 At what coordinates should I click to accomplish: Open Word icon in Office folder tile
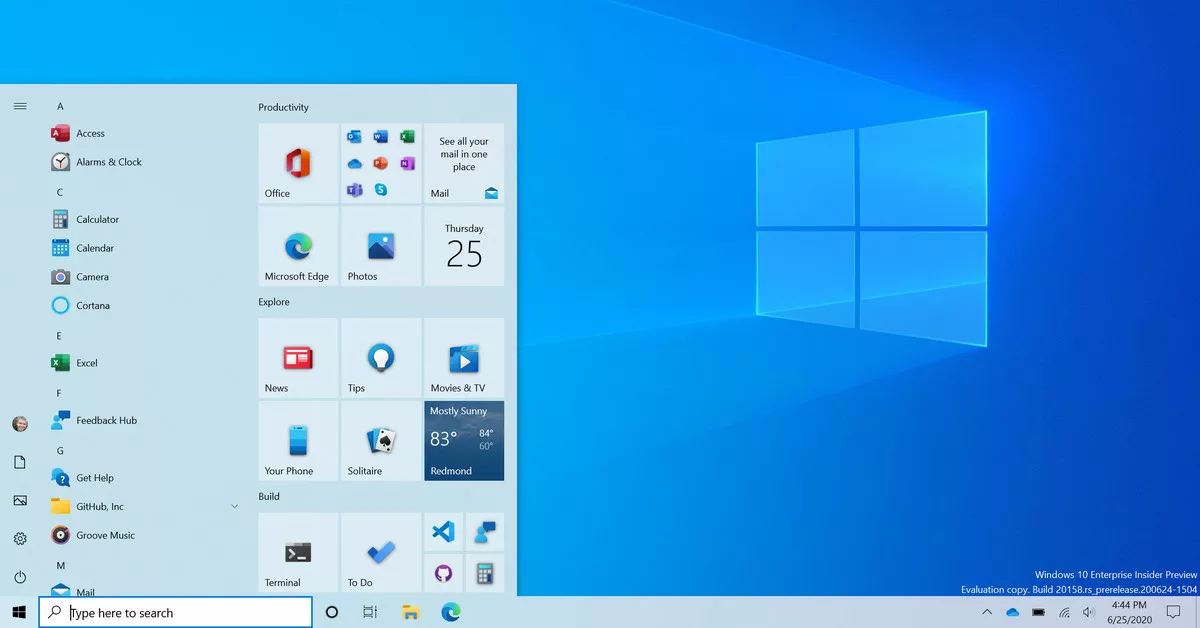click(381, 137)
